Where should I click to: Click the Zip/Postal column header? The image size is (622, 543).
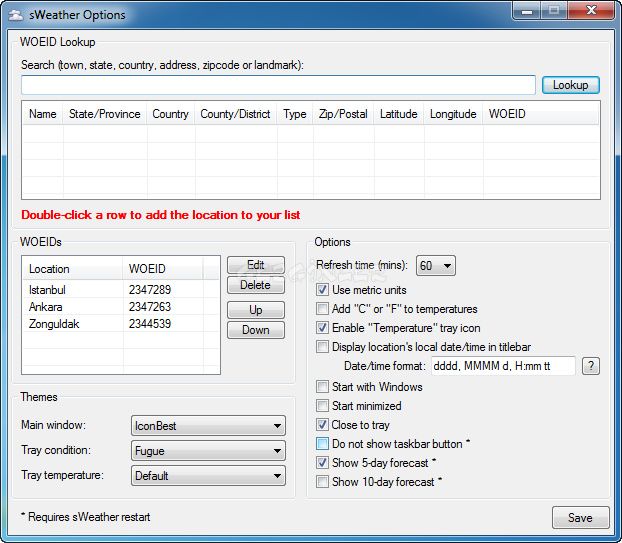(343, 114)
